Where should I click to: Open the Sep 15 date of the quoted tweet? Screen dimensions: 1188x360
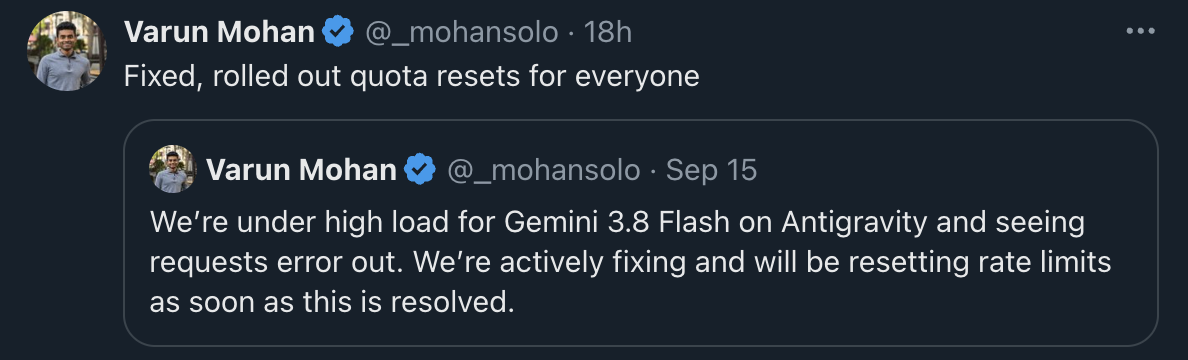pos(711,171)
